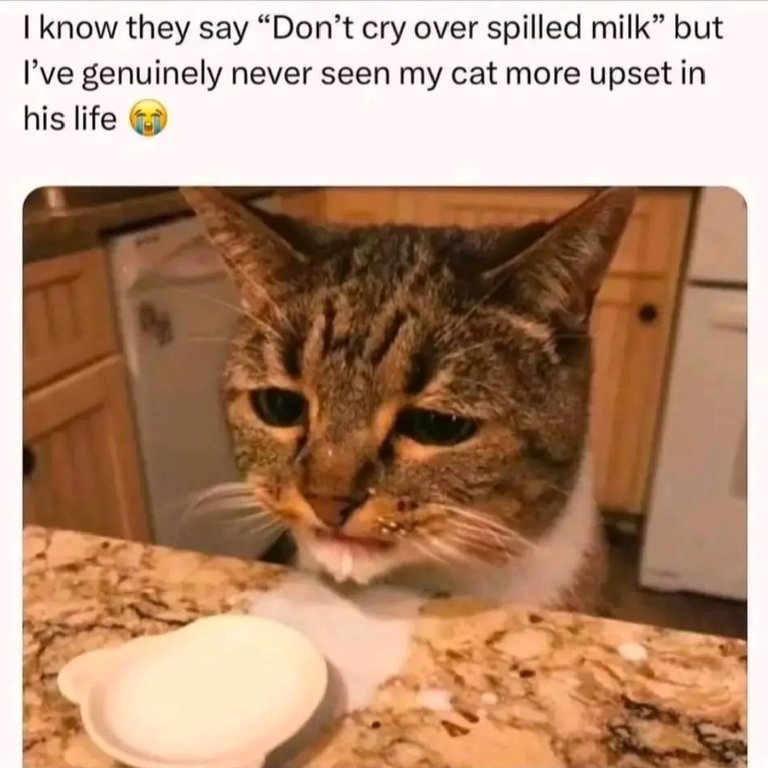This screenshot has height=768, width=768.
Task: Click the dark cabinet knob behind cat
Action: click(648, 313)
